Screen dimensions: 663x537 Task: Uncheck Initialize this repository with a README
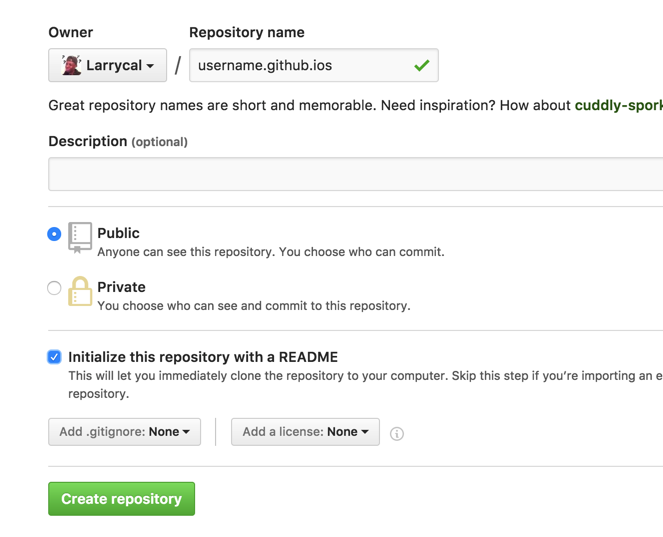54,357
